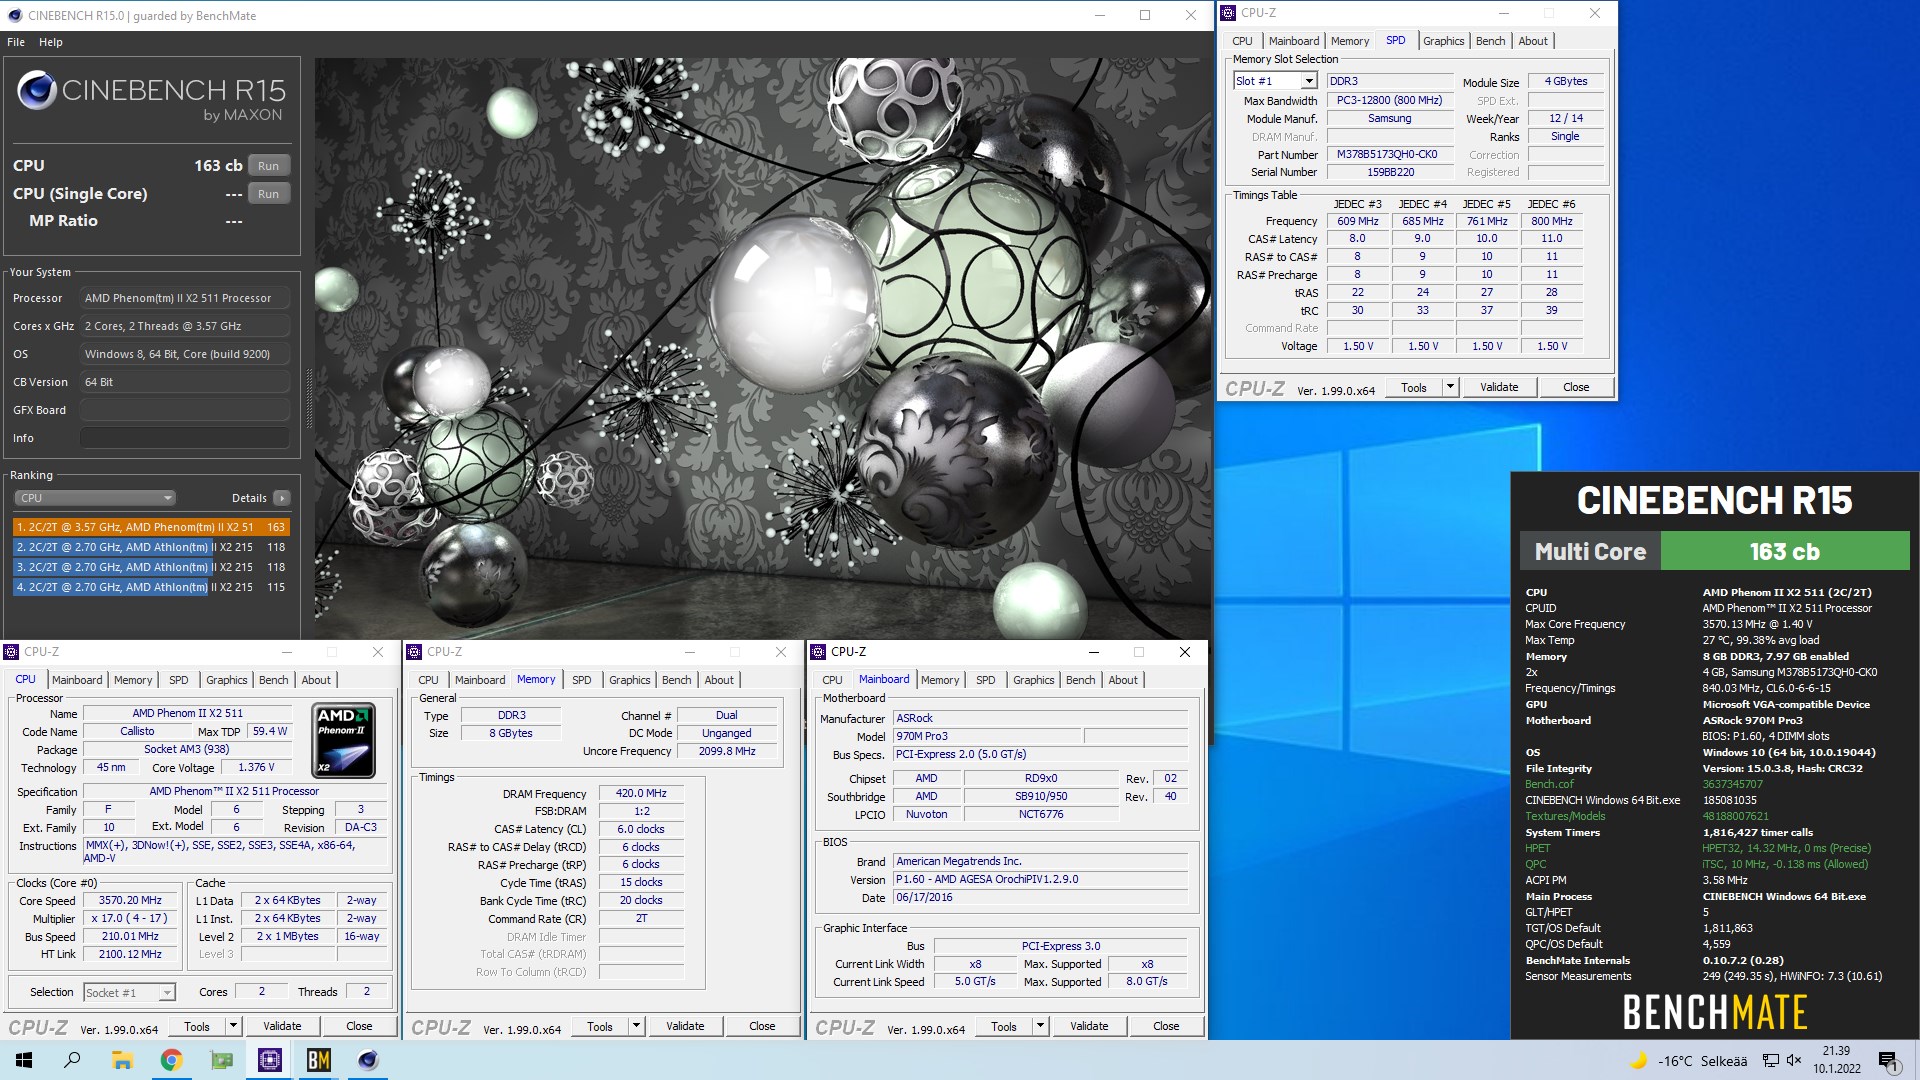Open BenchMate taskbar icon
Viewport: 1920px width, 1080px height.
[x=319, y=1060]
